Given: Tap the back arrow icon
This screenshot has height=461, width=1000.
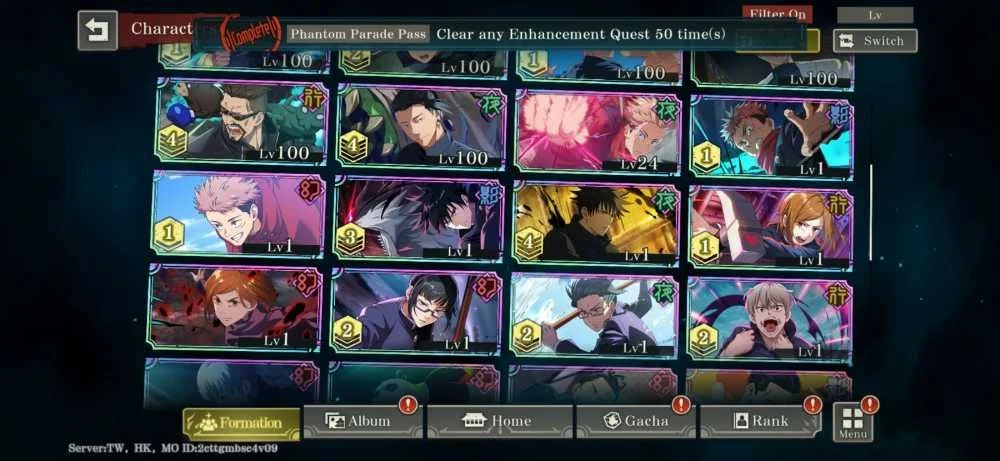Looking at the screenshot, I should 98,30.
